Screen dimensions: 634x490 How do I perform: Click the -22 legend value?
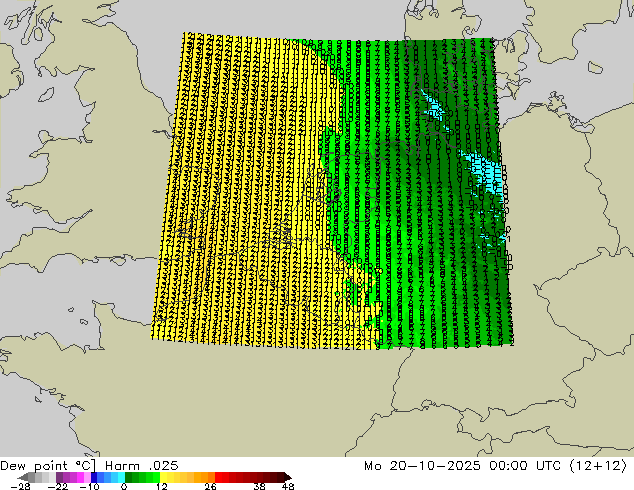(x=57, y=486)
